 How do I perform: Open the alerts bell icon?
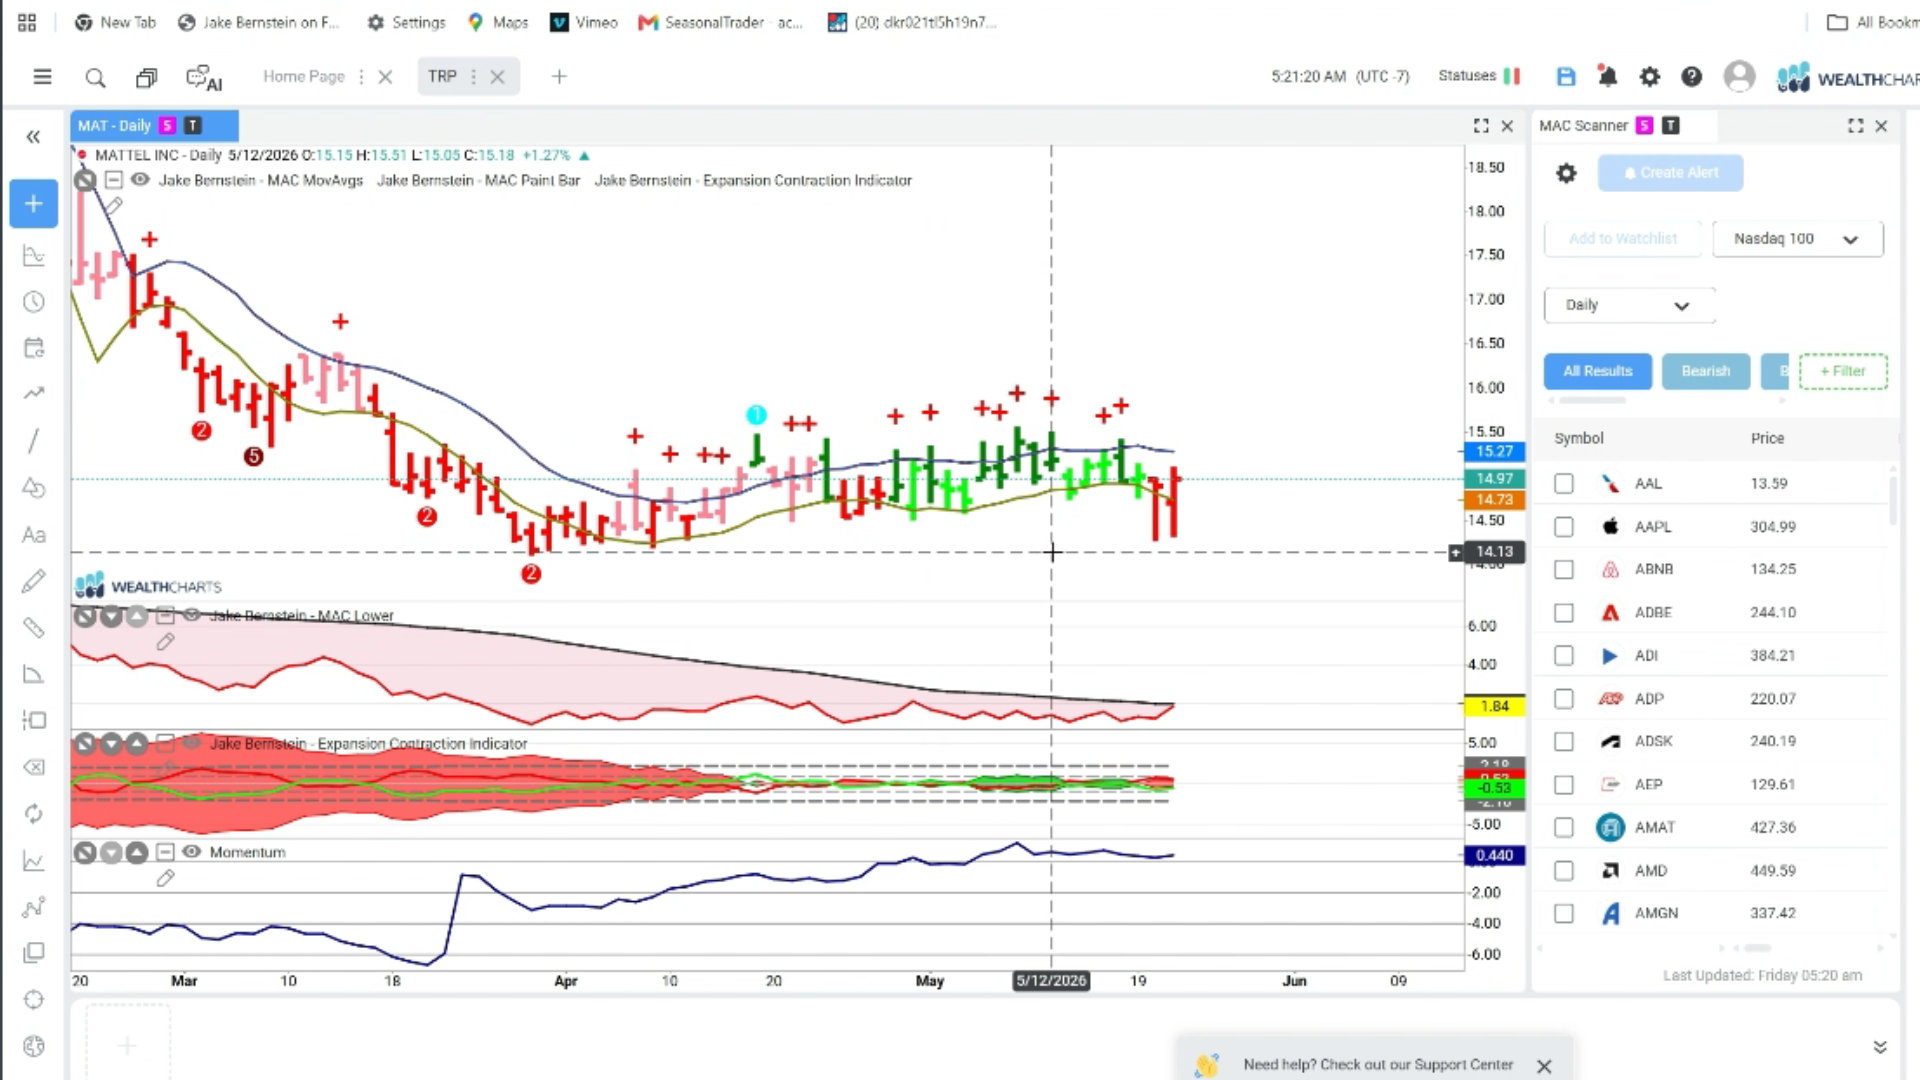(1607, 76)
